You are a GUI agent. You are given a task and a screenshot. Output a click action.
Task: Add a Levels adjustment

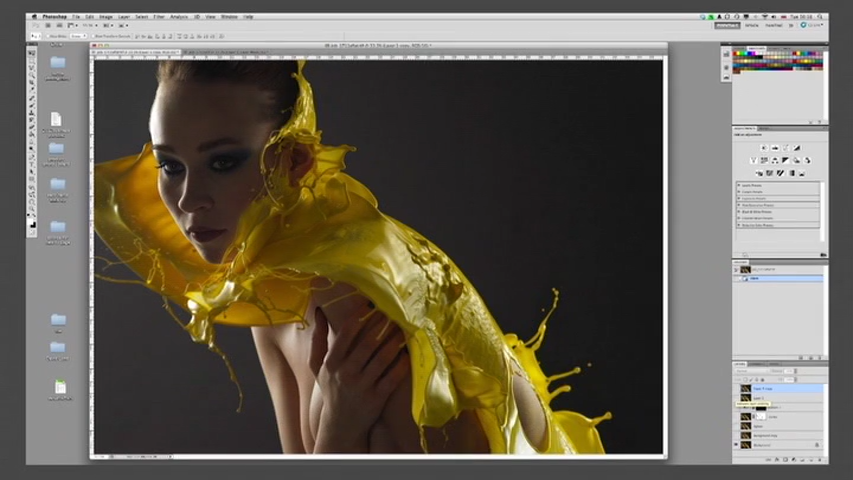[775, 148]
